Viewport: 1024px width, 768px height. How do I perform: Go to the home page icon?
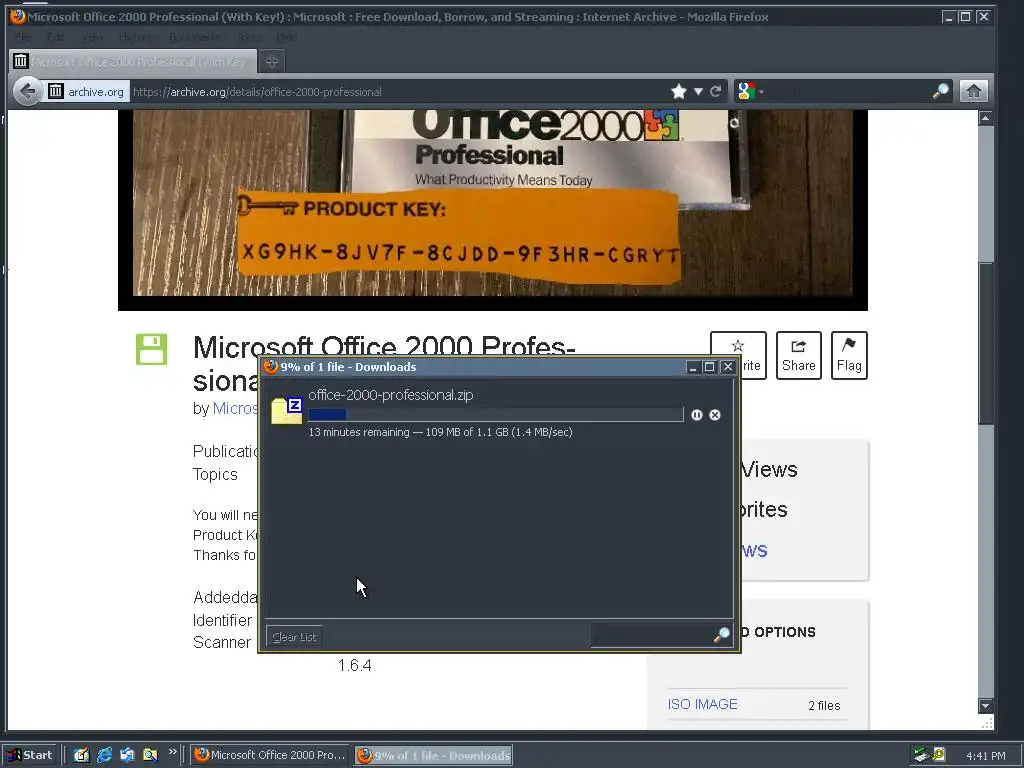(974, 91)
